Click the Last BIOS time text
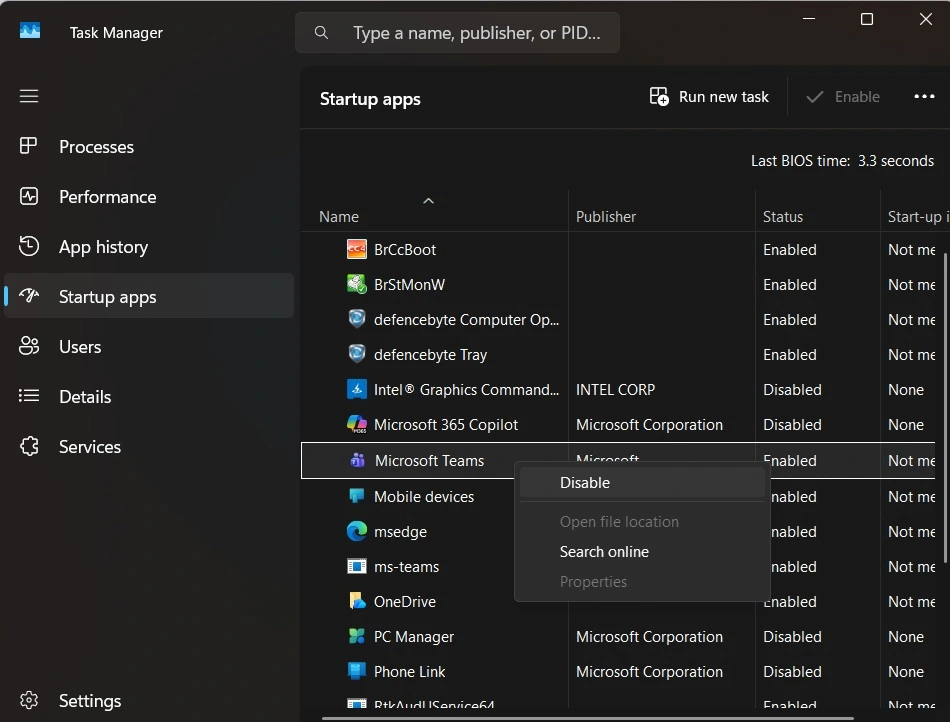950x722 pixels. 842,161
